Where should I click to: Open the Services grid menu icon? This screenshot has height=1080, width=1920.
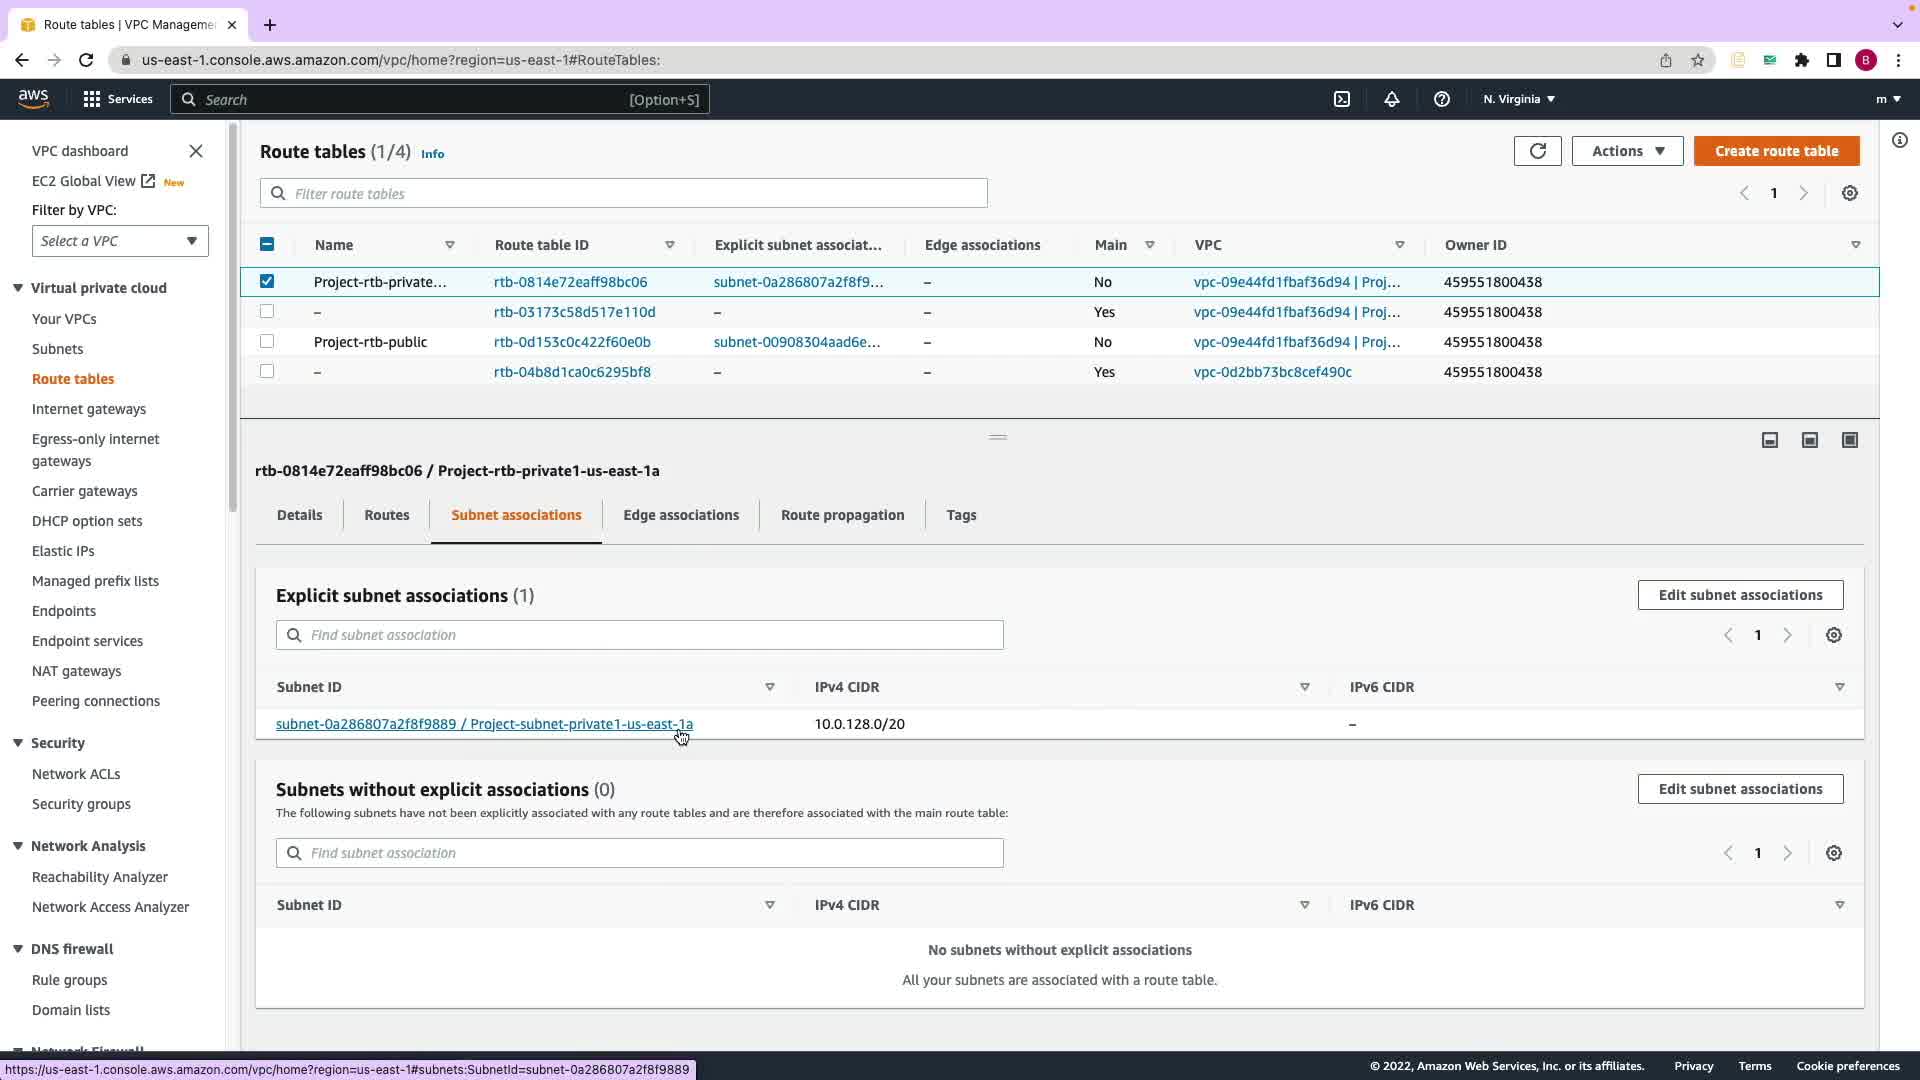click(92, 99)
